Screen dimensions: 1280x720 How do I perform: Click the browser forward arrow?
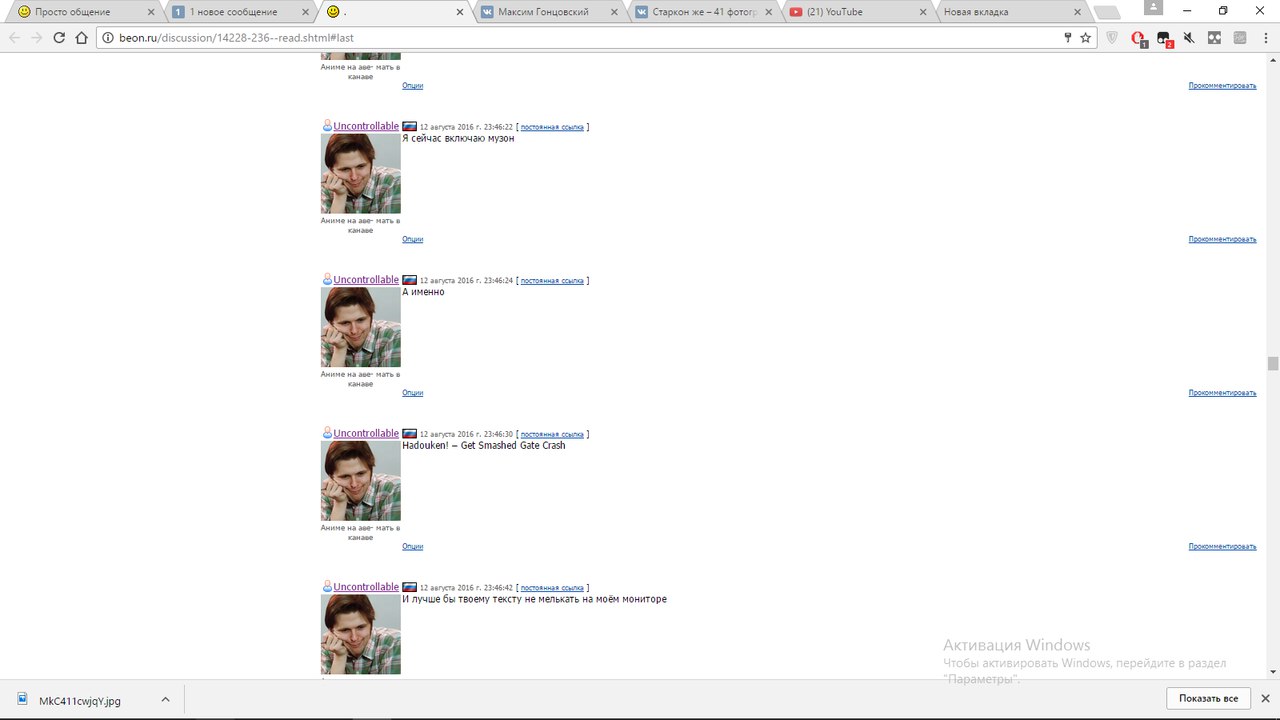37,38
